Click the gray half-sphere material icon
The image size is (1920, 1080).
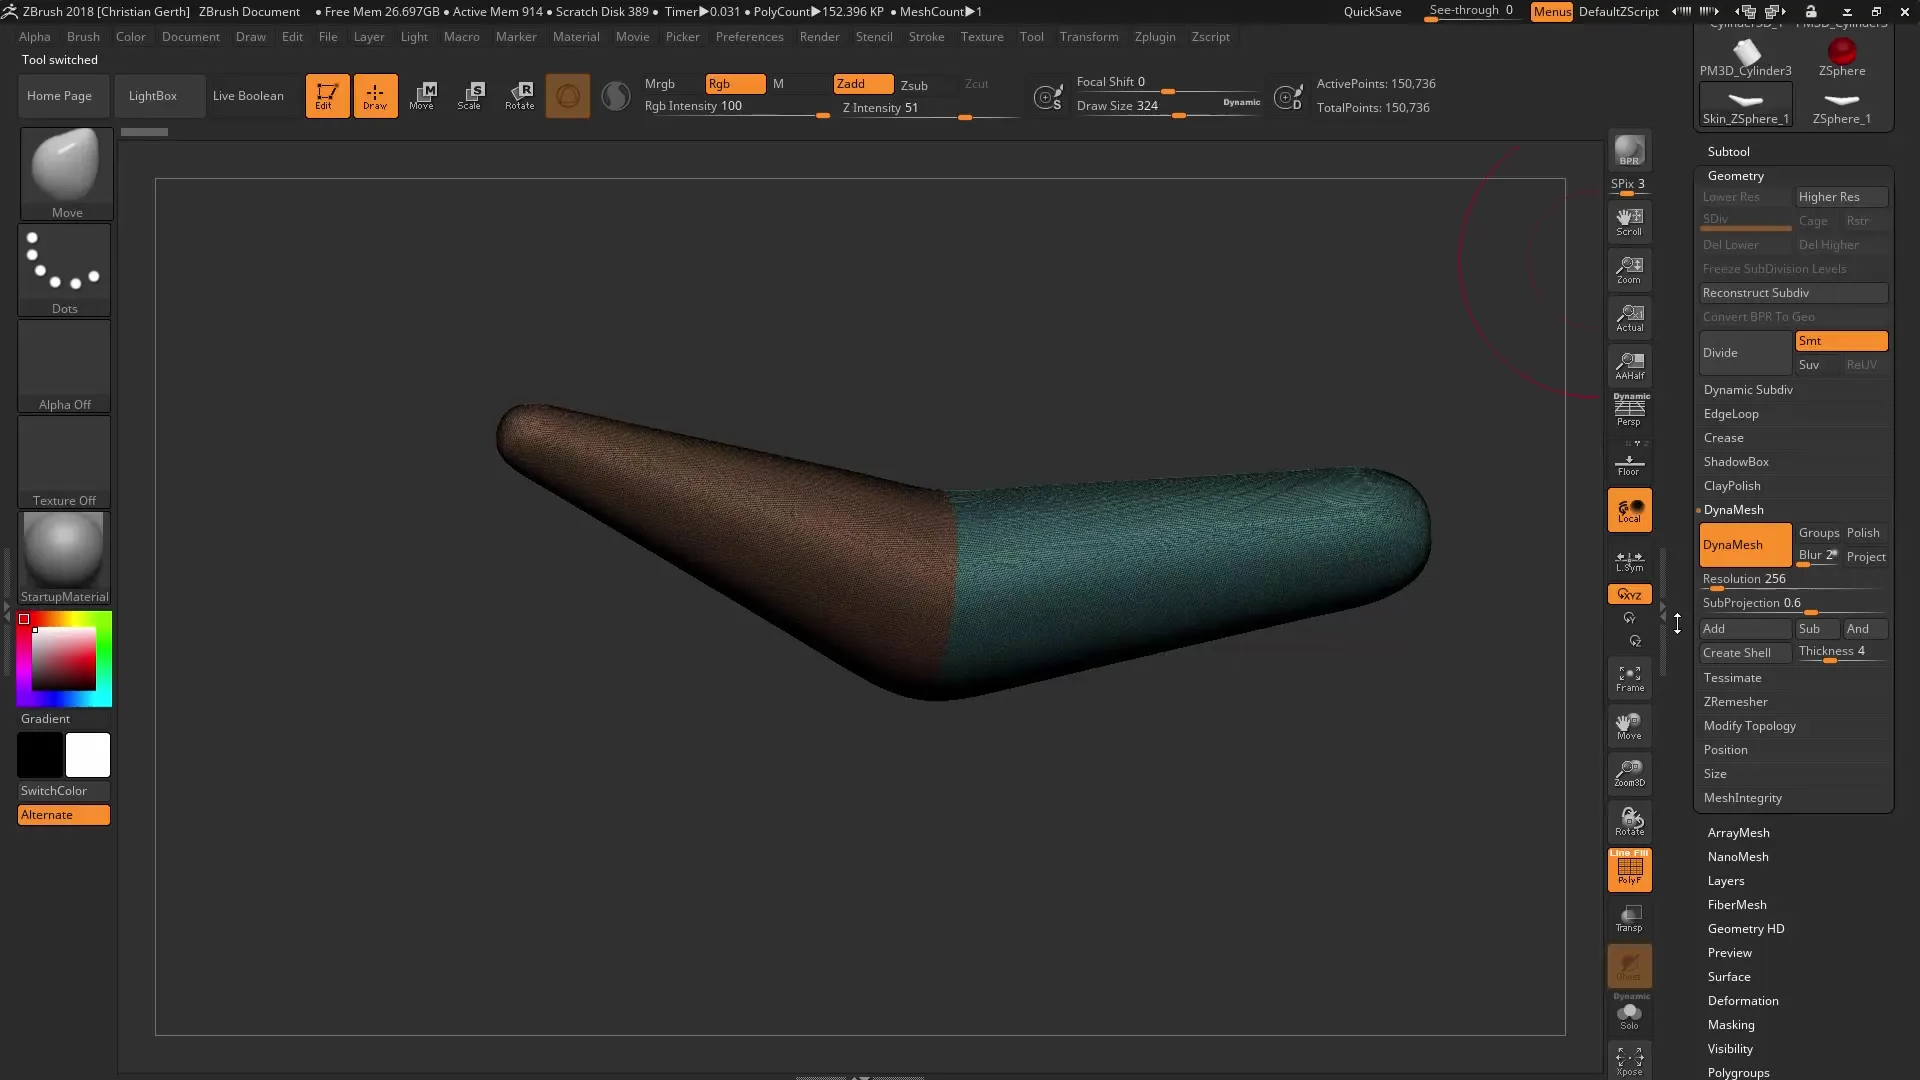click(x=616, y=96)
